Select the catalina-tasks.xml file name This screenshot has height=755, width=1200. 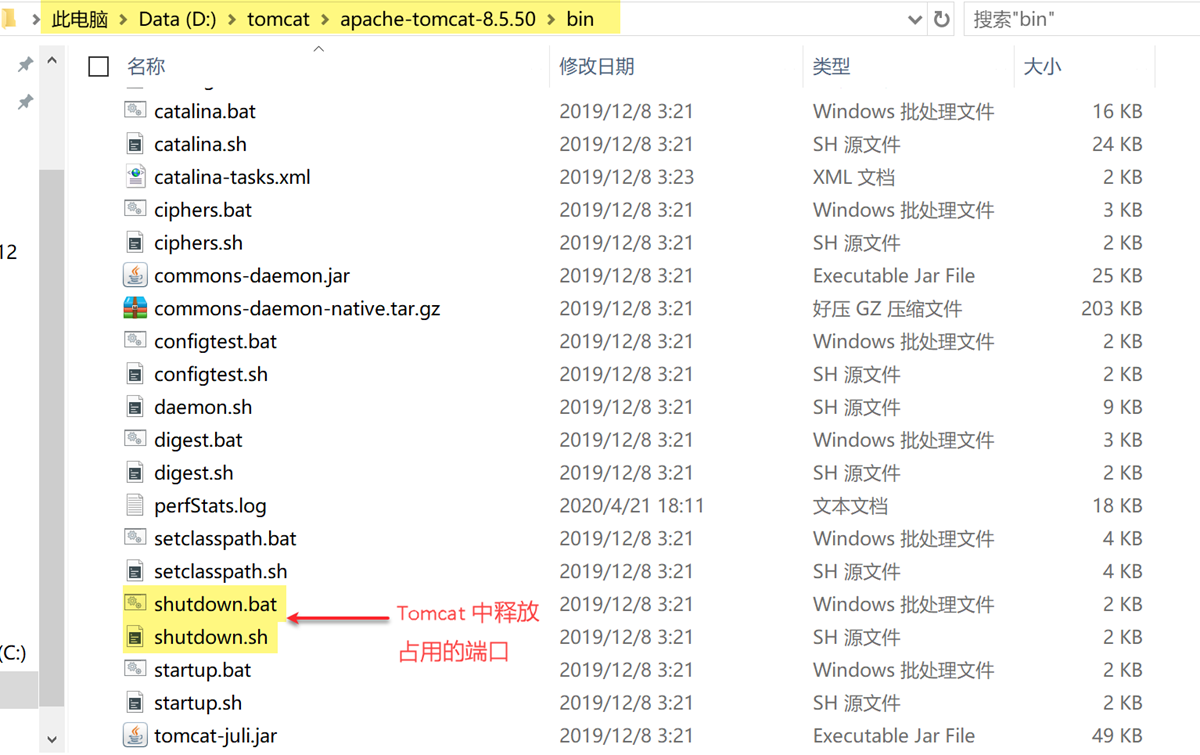232,177
